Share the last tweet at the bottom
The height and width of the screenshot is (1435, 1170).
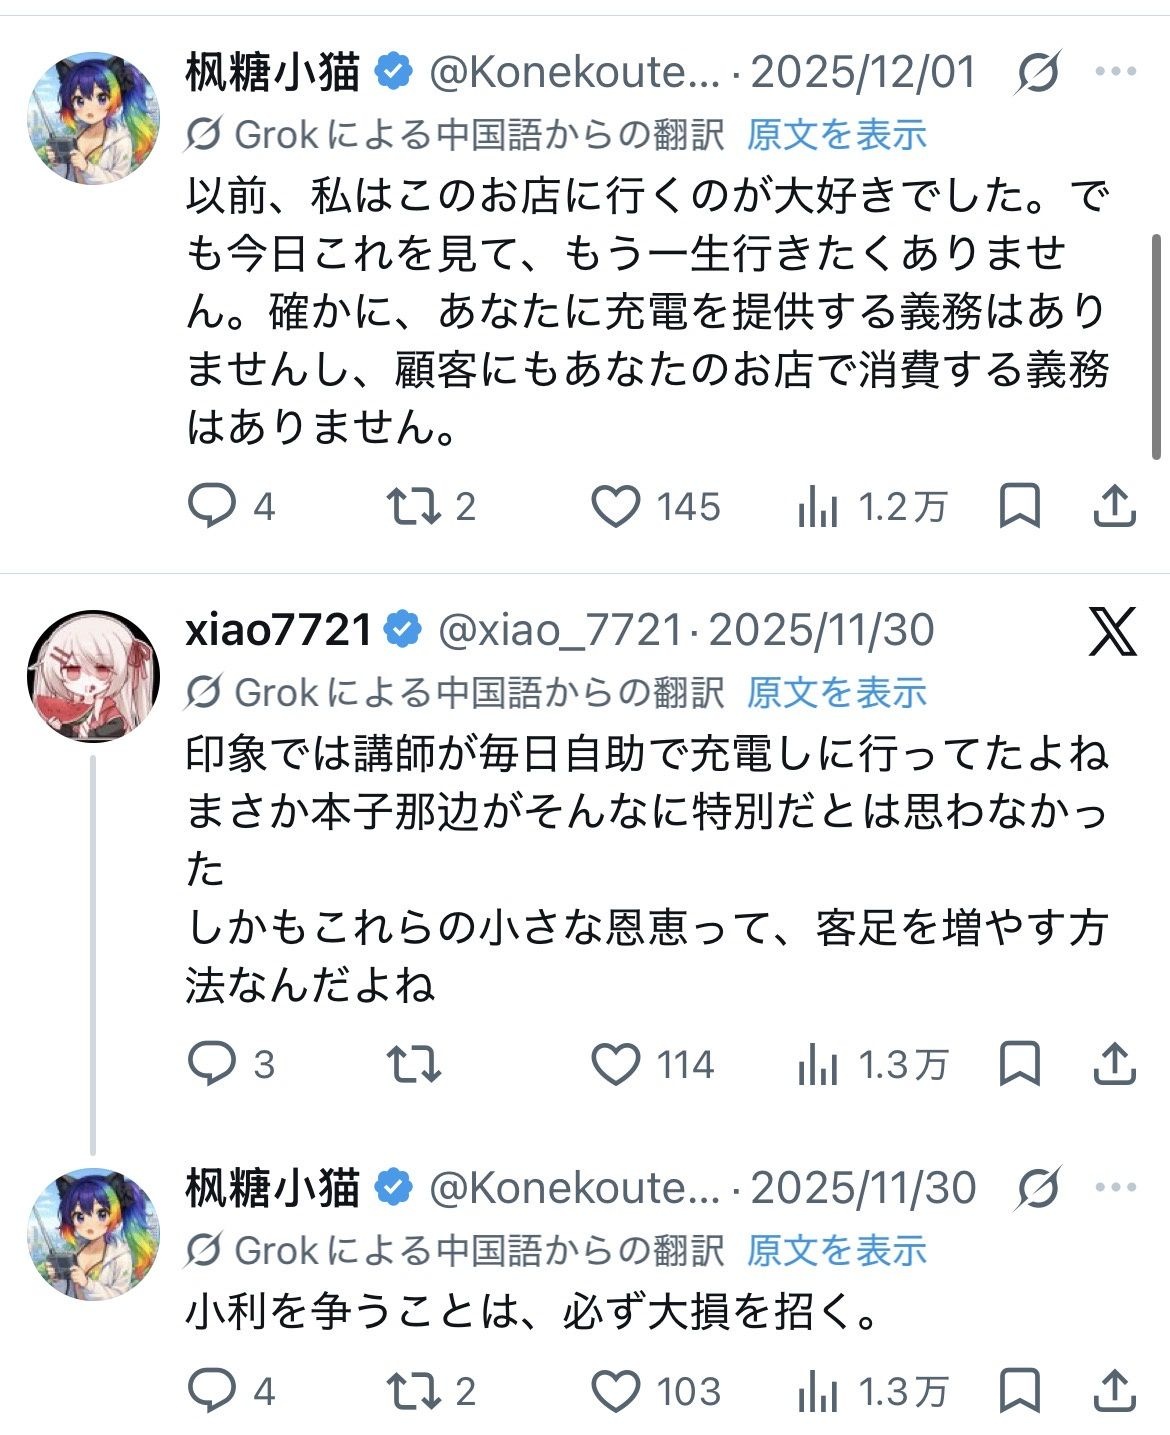[1114, 1391]
